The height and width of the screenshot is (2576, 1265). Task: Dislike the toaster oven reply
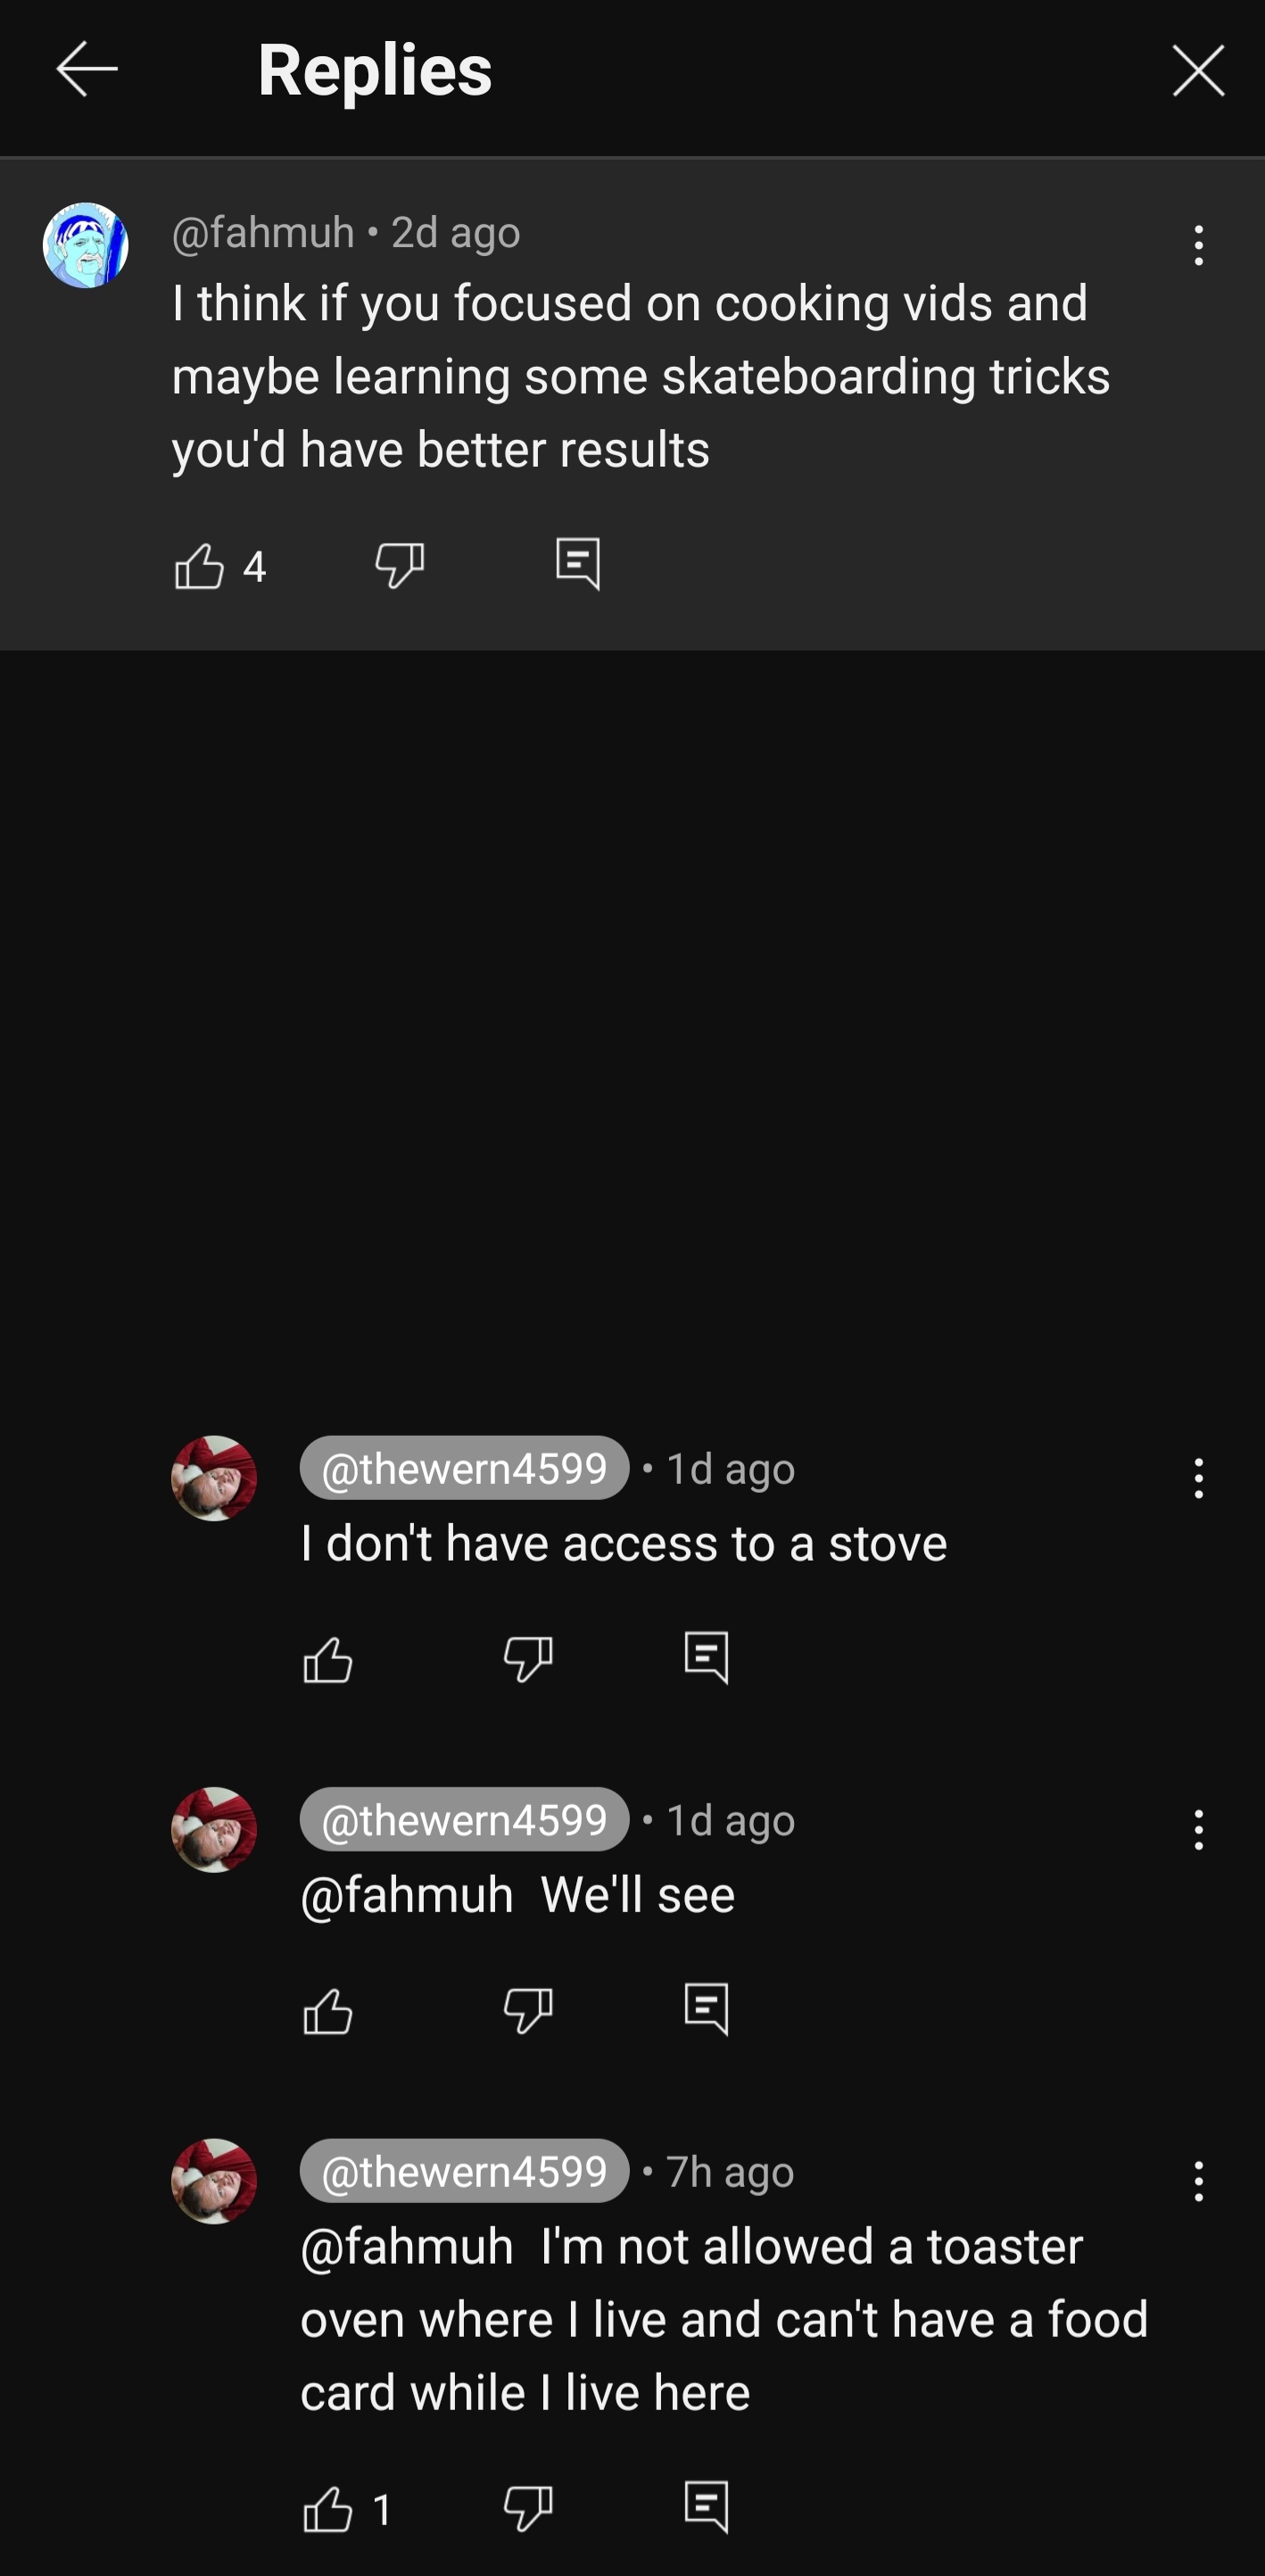pos(528,2509)
